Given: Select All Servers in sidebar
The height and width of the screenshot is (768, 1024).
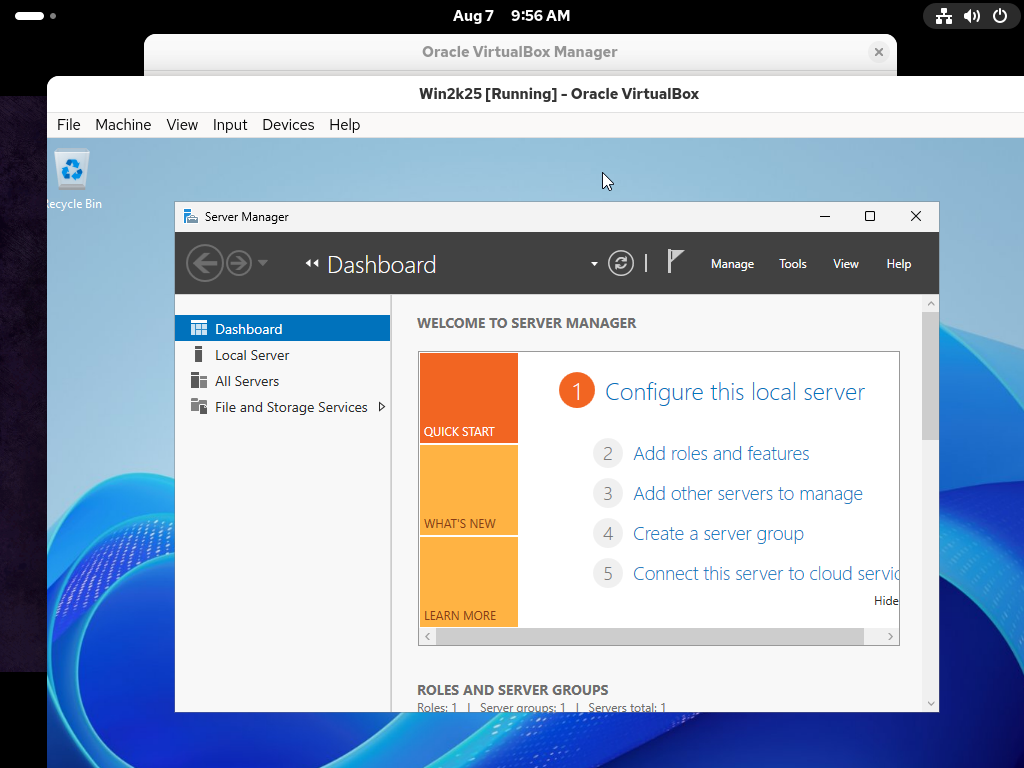Looking at the screenshot, I should (247, 381).
